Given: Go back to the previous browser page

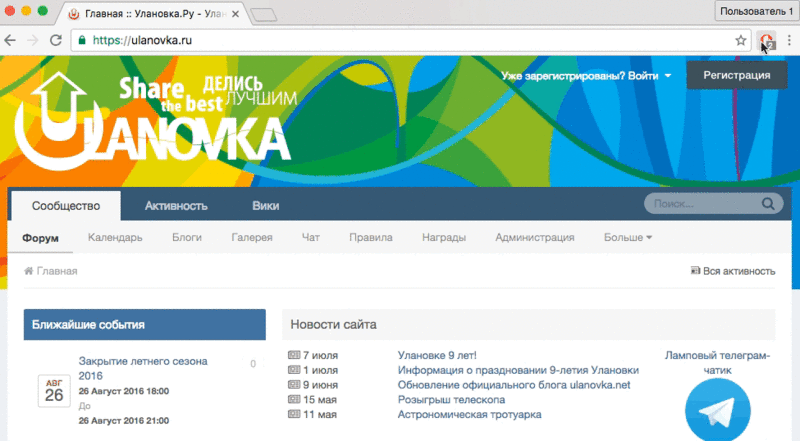Looking at the screenshot, I should (10, 40).
